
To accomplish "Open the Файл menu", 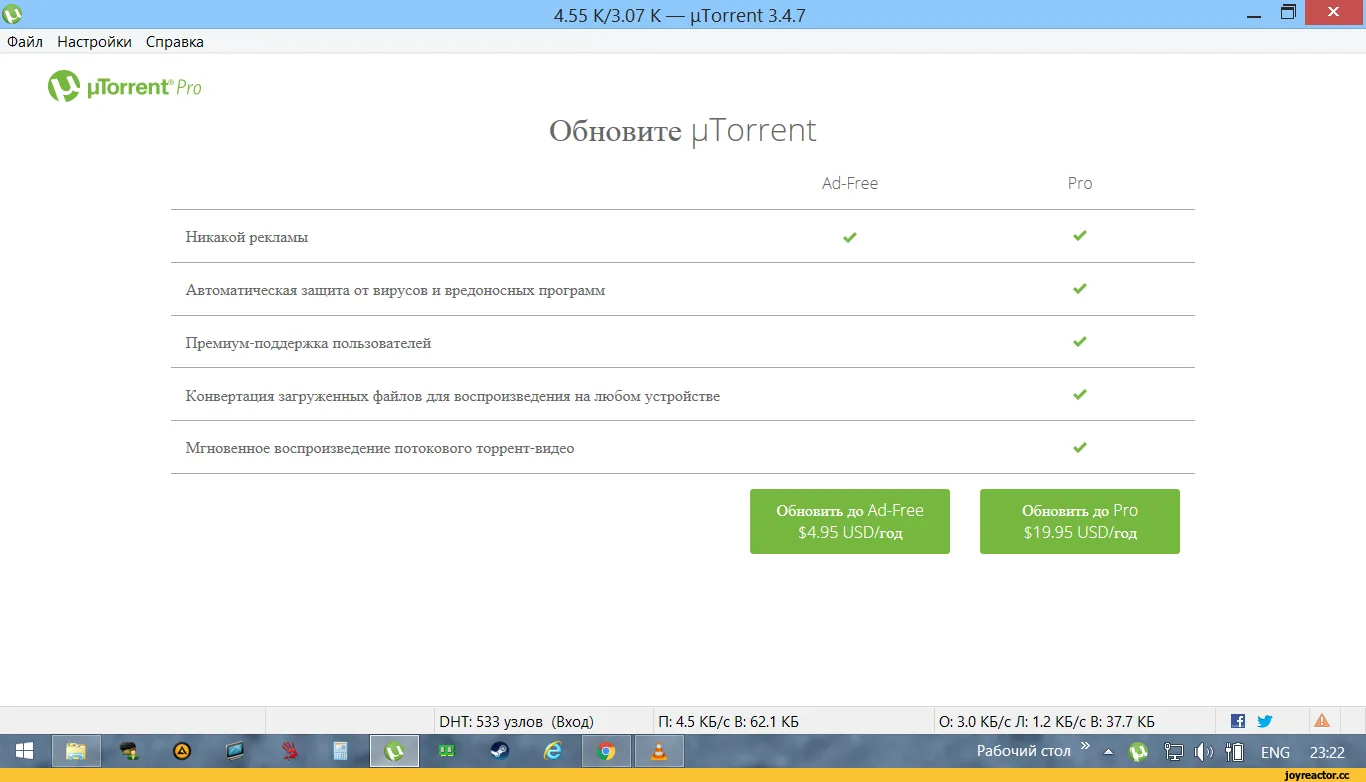I will click(25, 42).
